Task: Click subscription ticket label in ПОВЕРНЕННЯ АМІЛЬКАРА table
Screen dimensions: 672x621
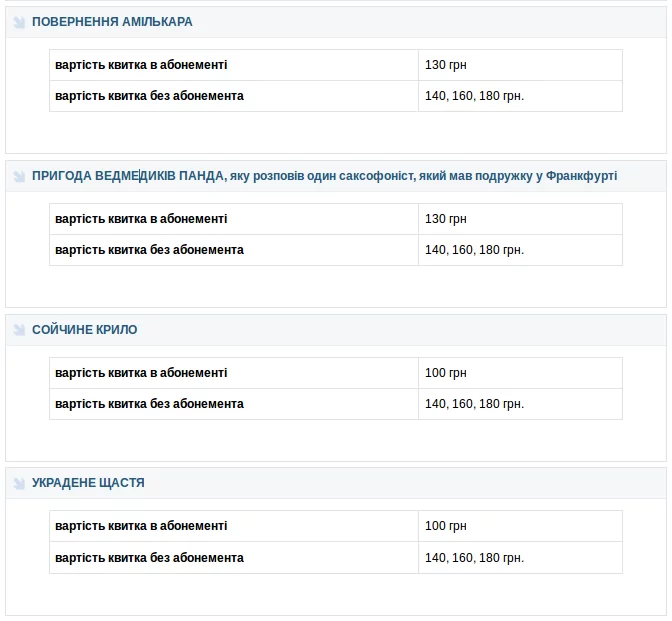Action: coord(141,65)
